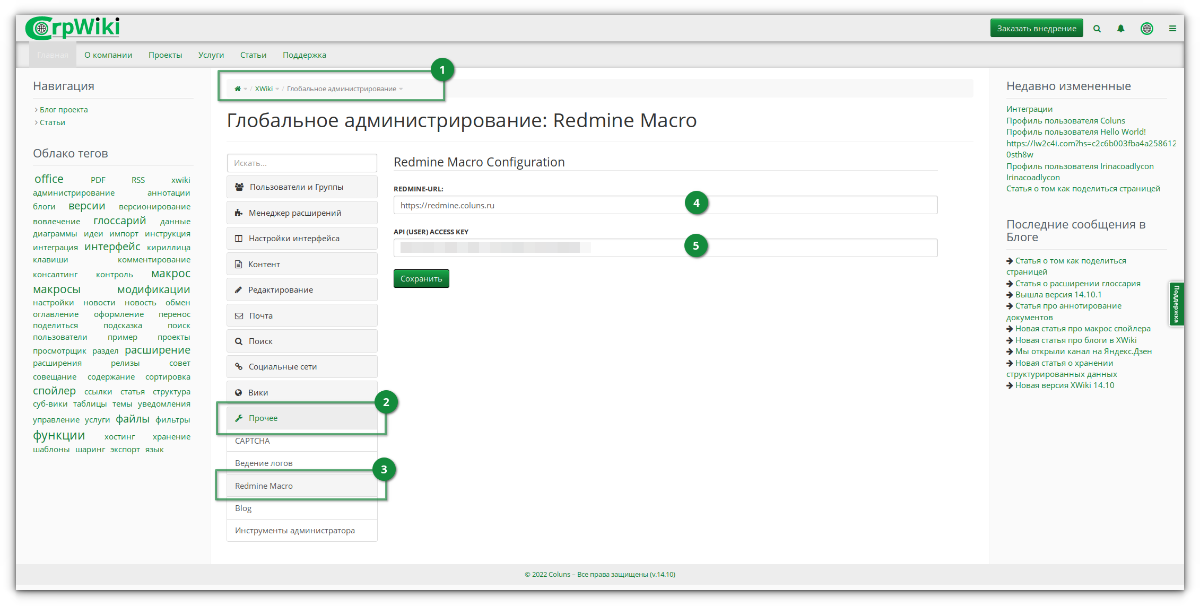Expand the dropdown after breadcrumb home icon

click(245, 89)
